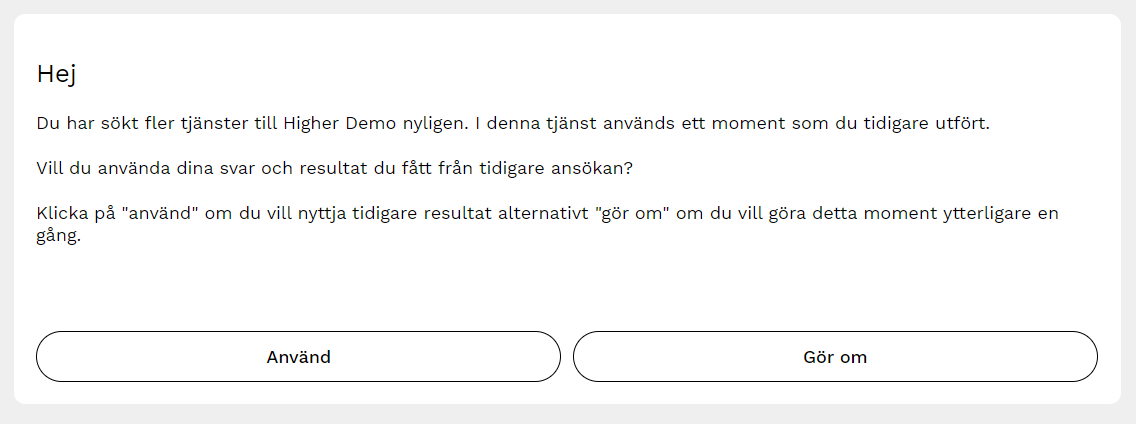Image resolution: width=1136 pixels, height=424 pixels.
Task: Click the word Du starting first paragraph
Action: click(48, 124)
